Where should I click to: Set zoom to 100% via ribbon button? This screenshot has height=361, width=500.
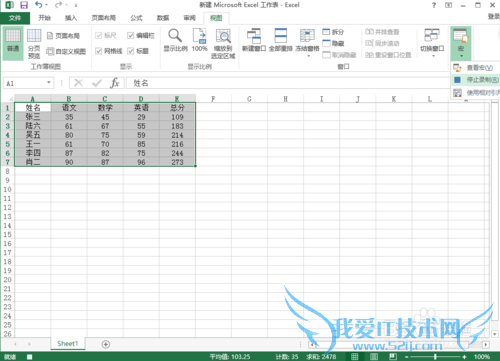pyautogui.click(x=199, y=40)
